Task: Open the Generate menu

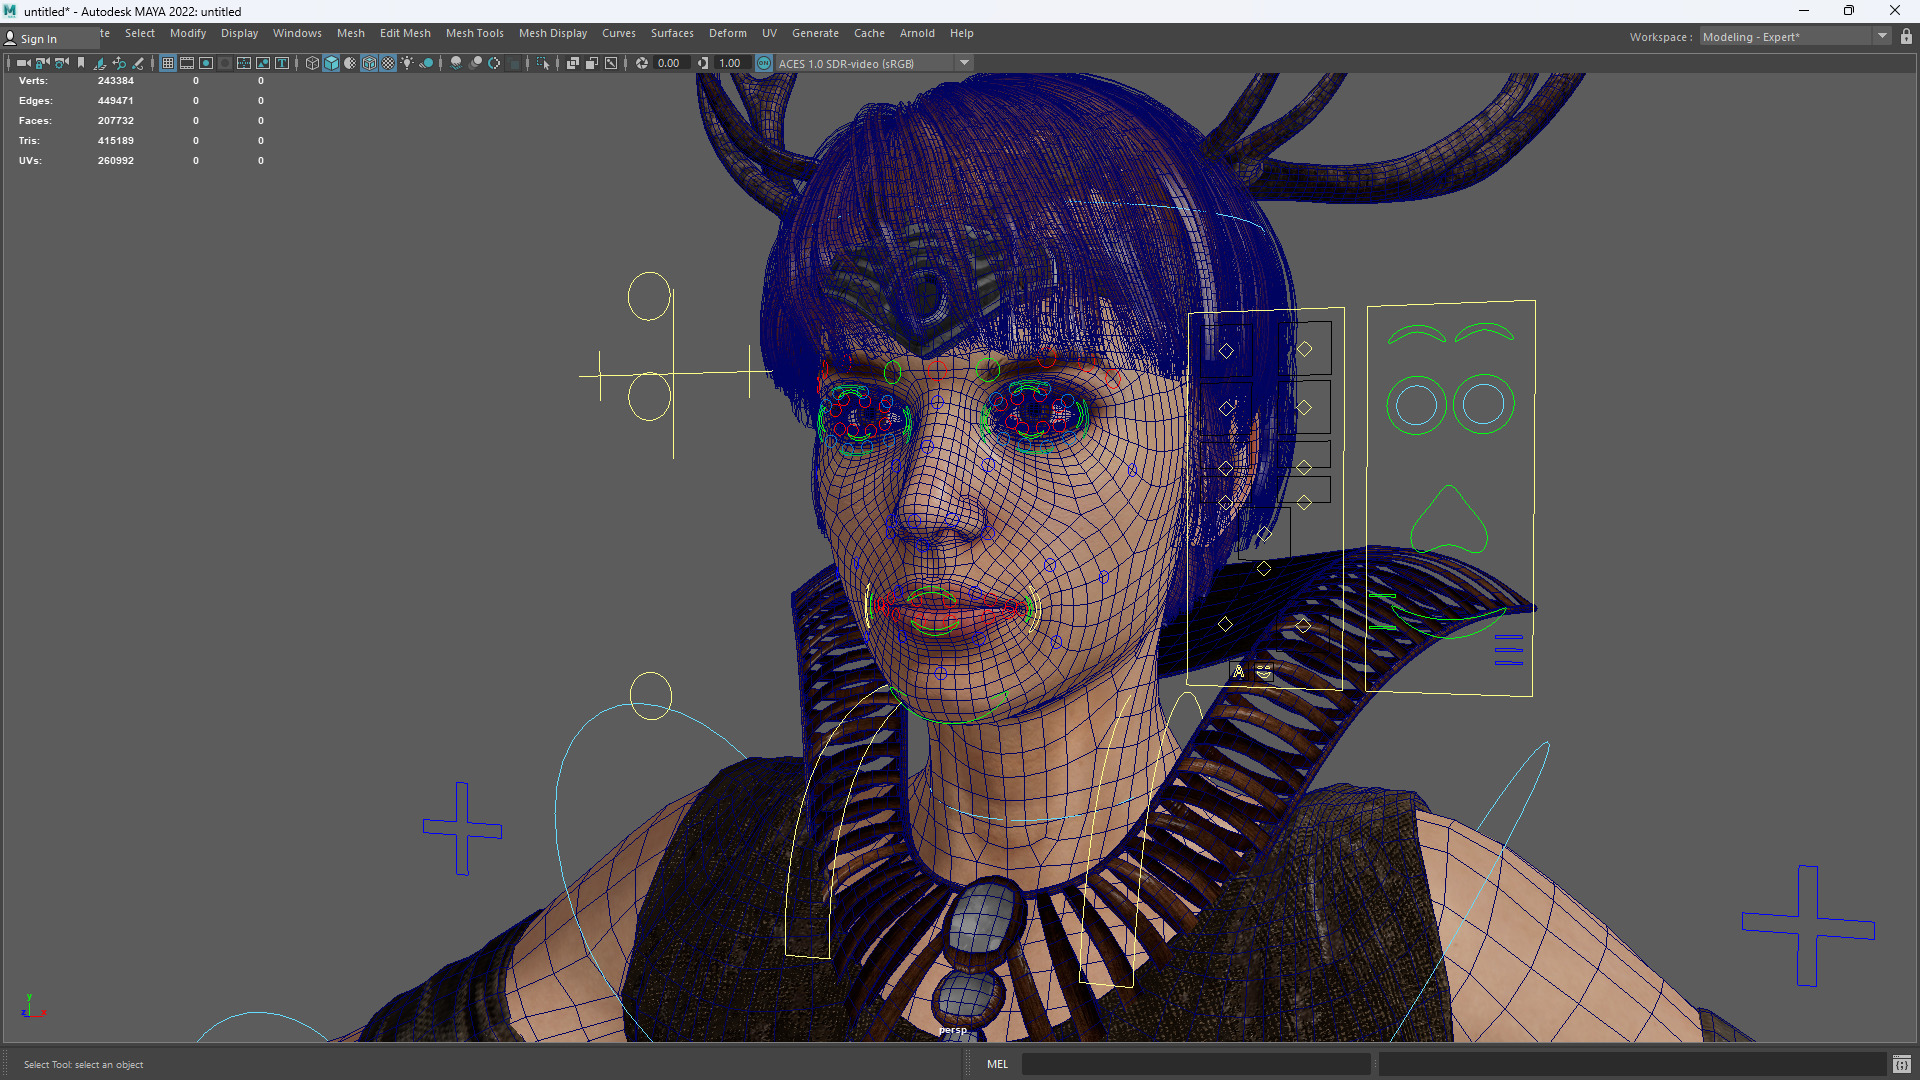Action: coord(815,33)
